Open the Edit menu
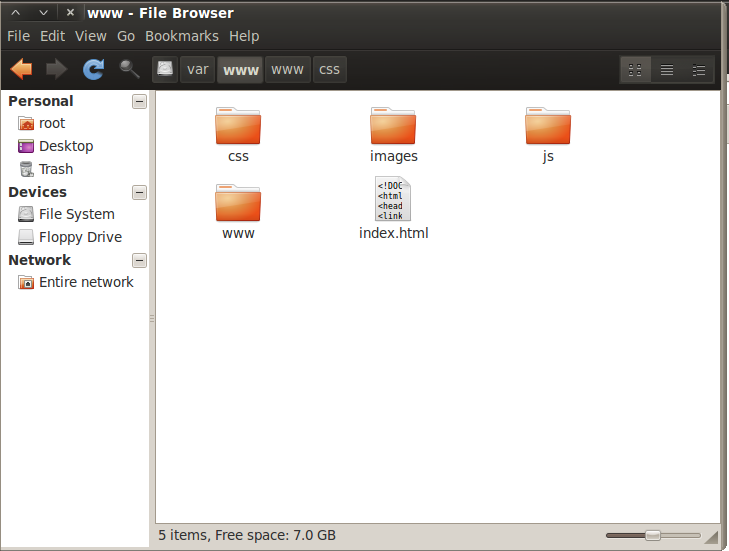The width and height of the screenshot is (729, 551). click(x=53, y=36)
